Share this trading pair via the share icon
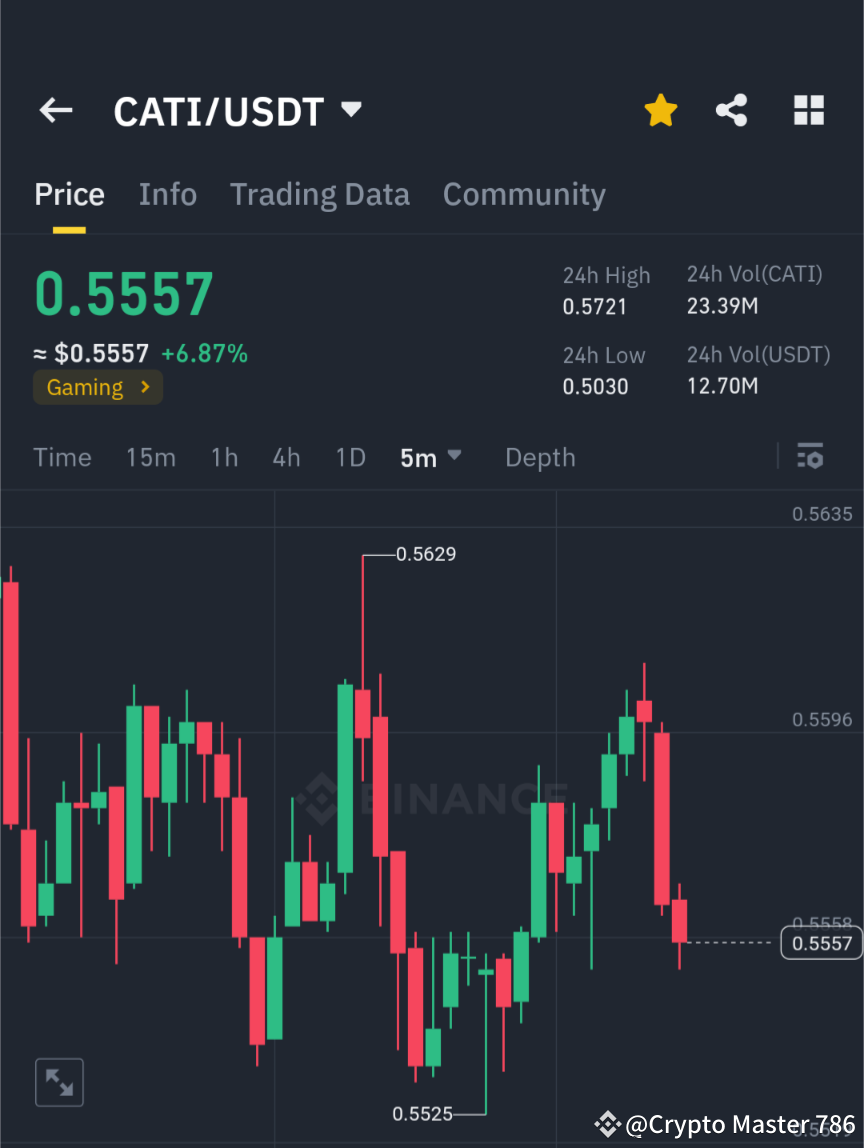Image resolution: width=864 pixels, height=1148 pixels. [x=732, y=110]
